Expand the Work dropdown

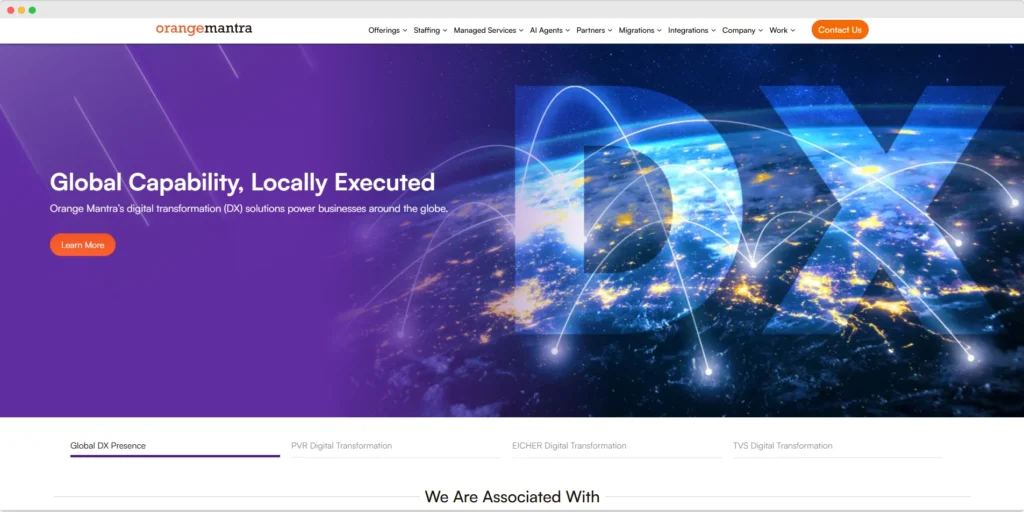782,30
